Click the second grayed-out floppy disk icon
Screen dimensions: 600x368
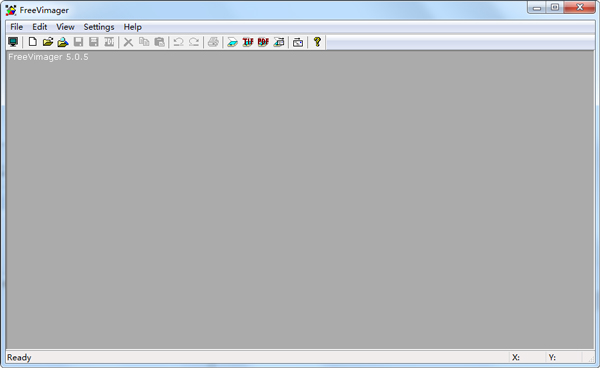point(94,42)
